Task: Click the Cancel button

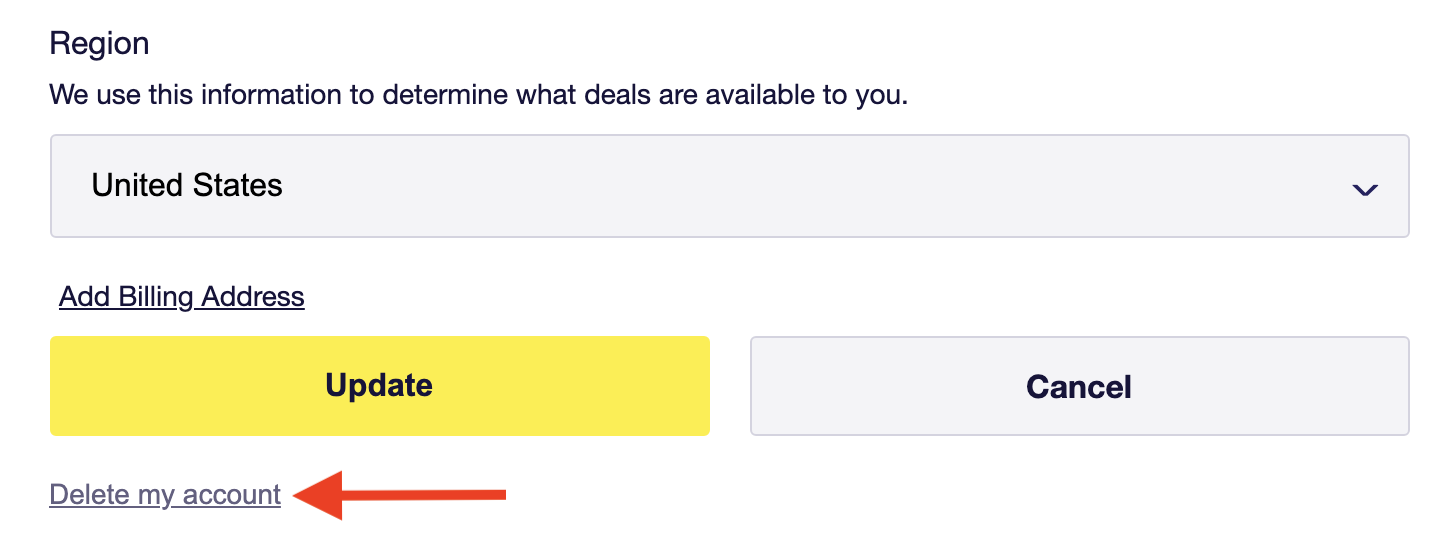Action: [1079, 386]
